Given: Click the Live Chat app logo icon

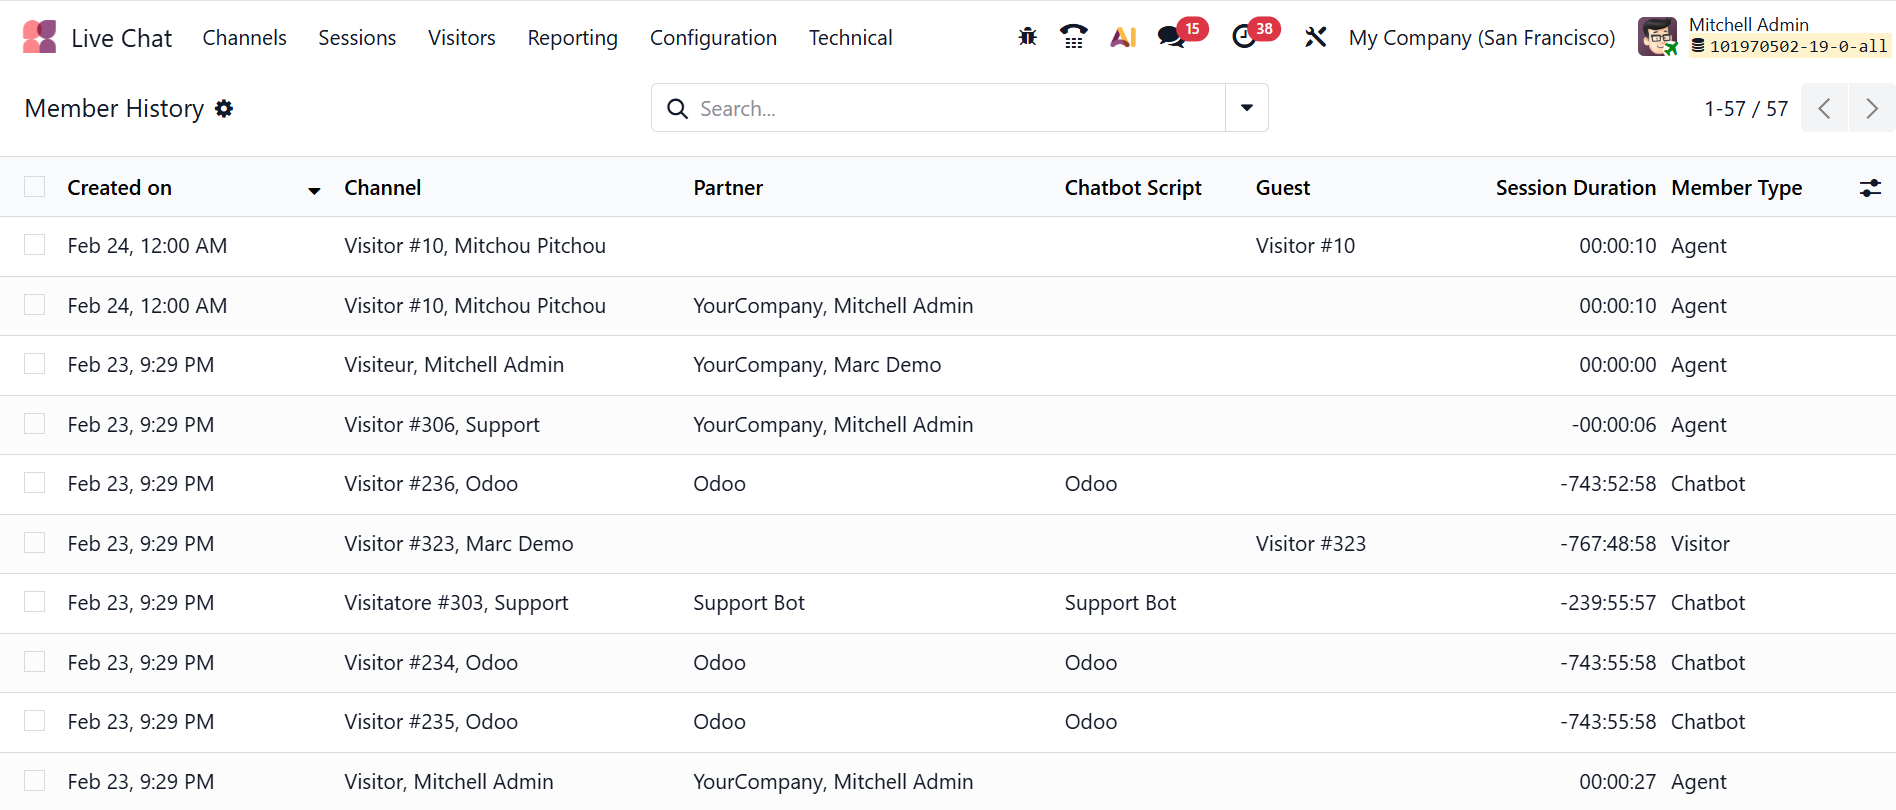Looking at the screenshot, I should click(x=39, y=37).
